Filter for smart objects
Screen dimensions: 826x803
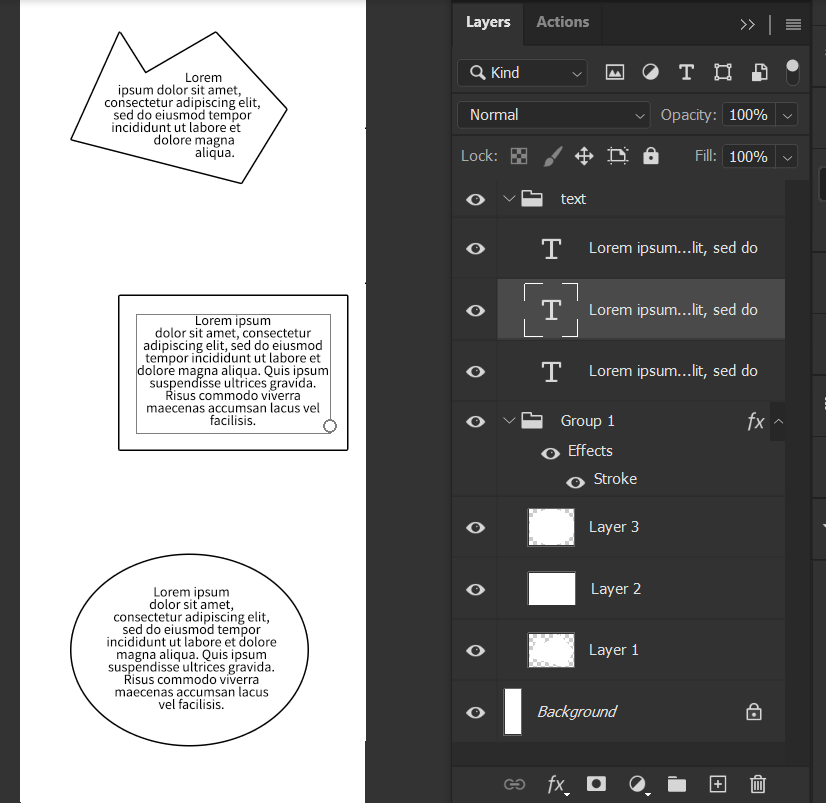pyautogui.click(x=759, y=72)
